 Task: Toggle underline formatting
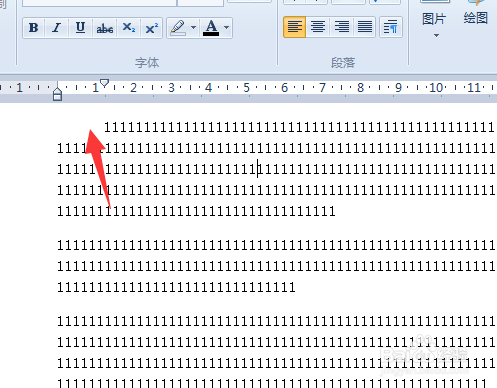(80, 28)
